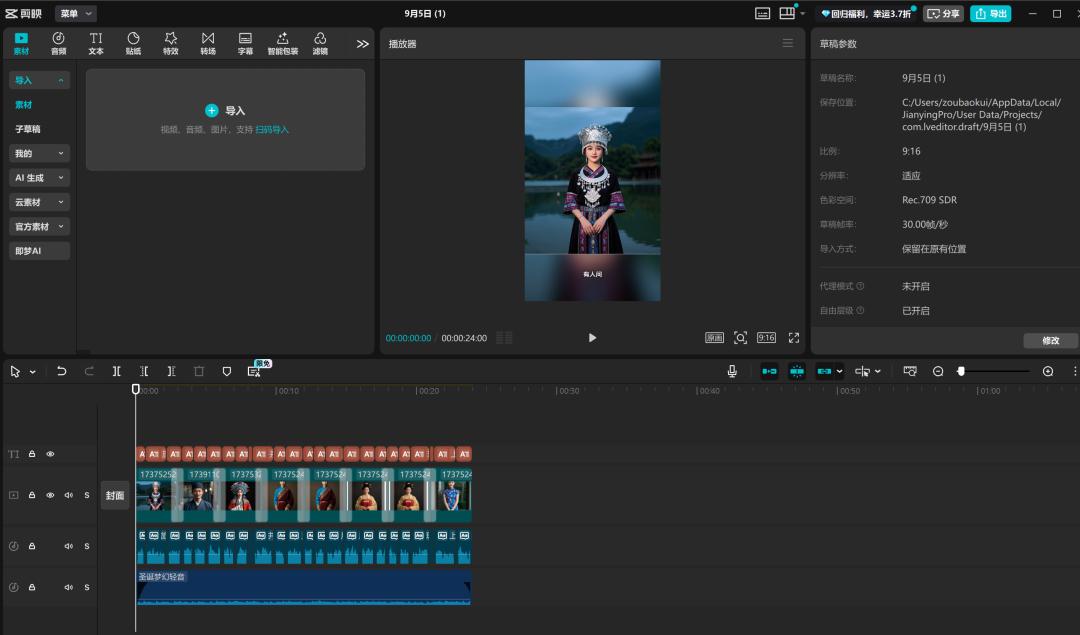Mute the main video track
The image size is (1080, 635).
point(69,495)
